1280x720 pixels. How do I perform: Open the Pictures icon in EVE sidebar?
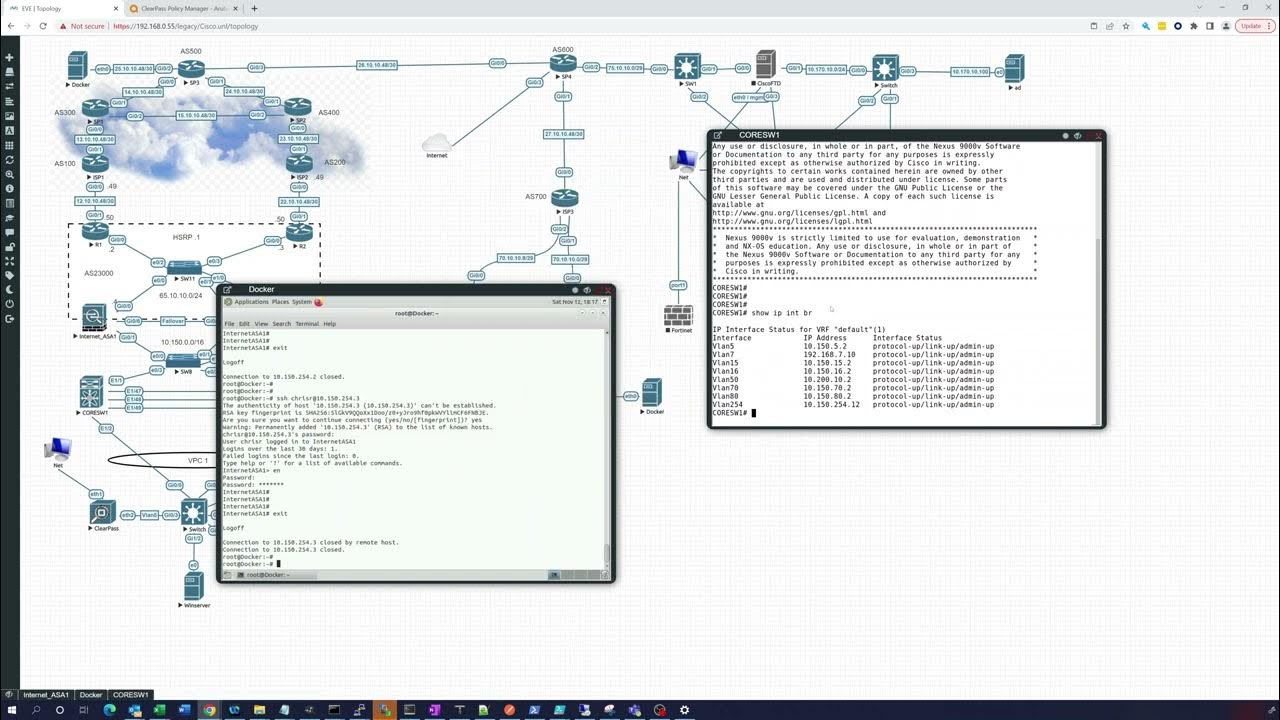click(x=9, y=116)
